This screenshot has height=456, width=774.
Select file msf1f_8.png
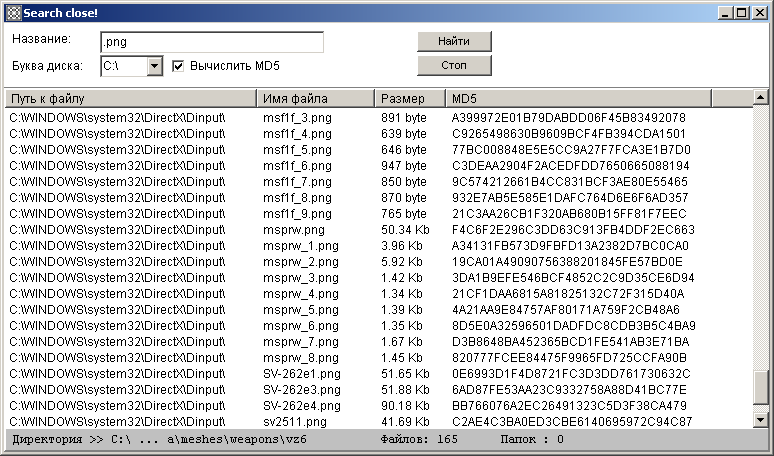click(297, 198)
